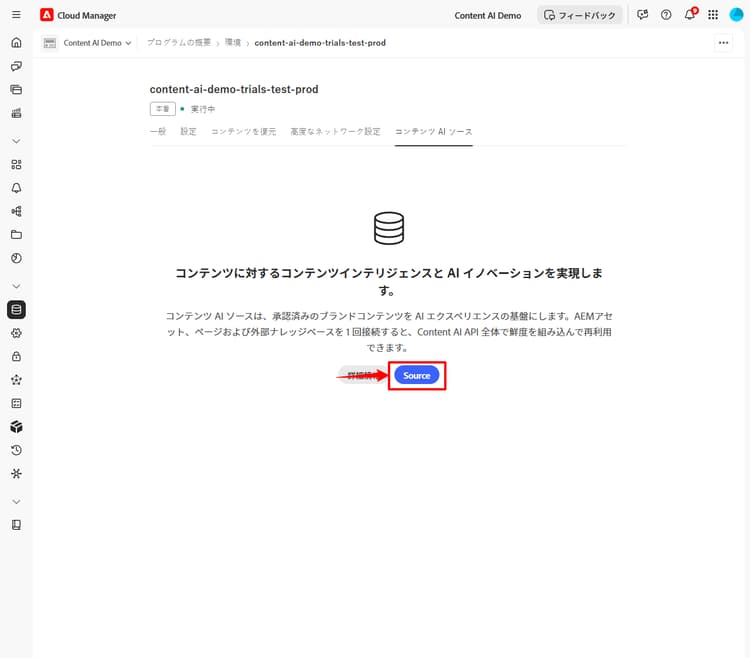Select the highlighted database sidebar icon
This screenshot has height=658, width=750.
pos(16,309)
